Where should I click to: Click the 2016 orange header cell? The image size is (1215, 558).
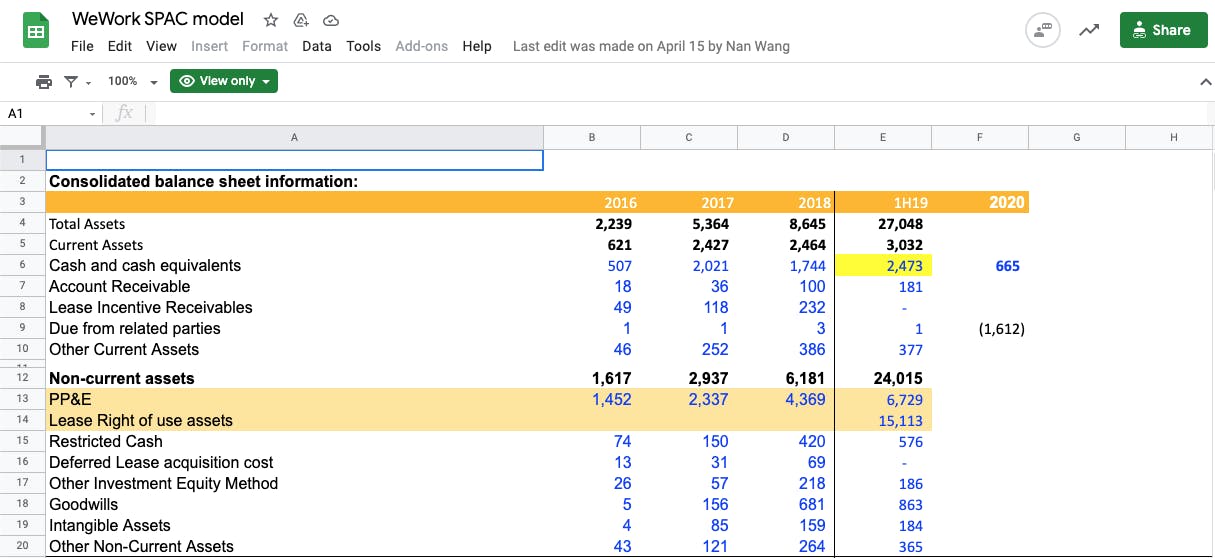(592, 202)
